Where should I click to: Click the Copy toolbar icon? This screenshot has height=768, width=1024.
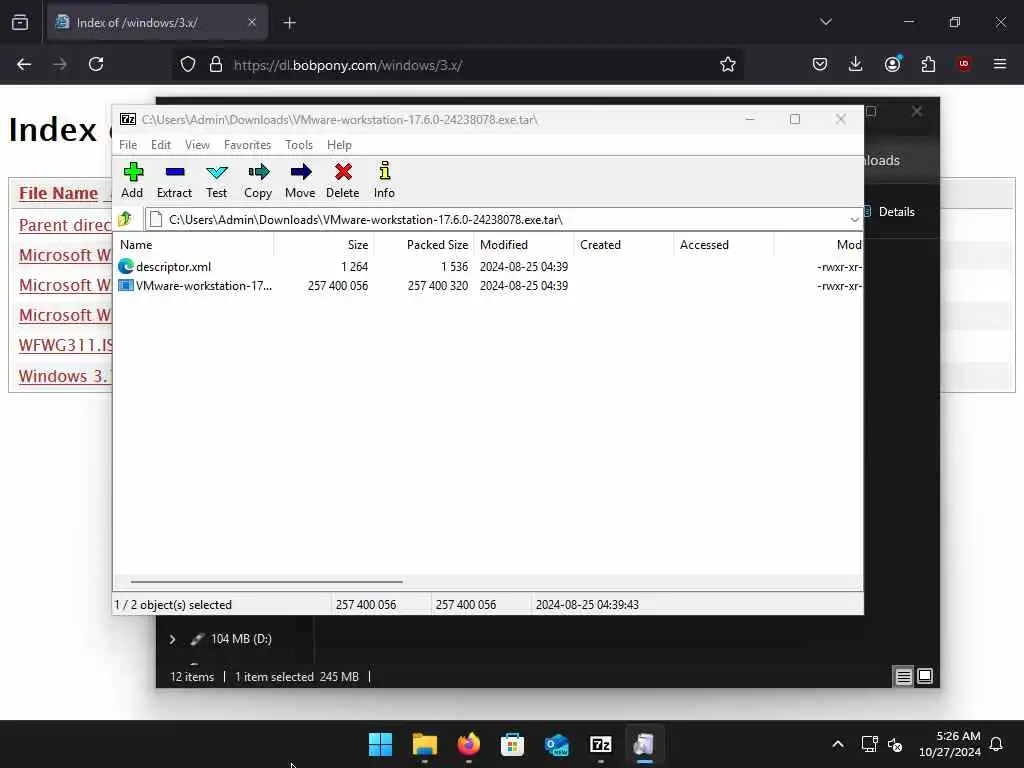point(258,180)
